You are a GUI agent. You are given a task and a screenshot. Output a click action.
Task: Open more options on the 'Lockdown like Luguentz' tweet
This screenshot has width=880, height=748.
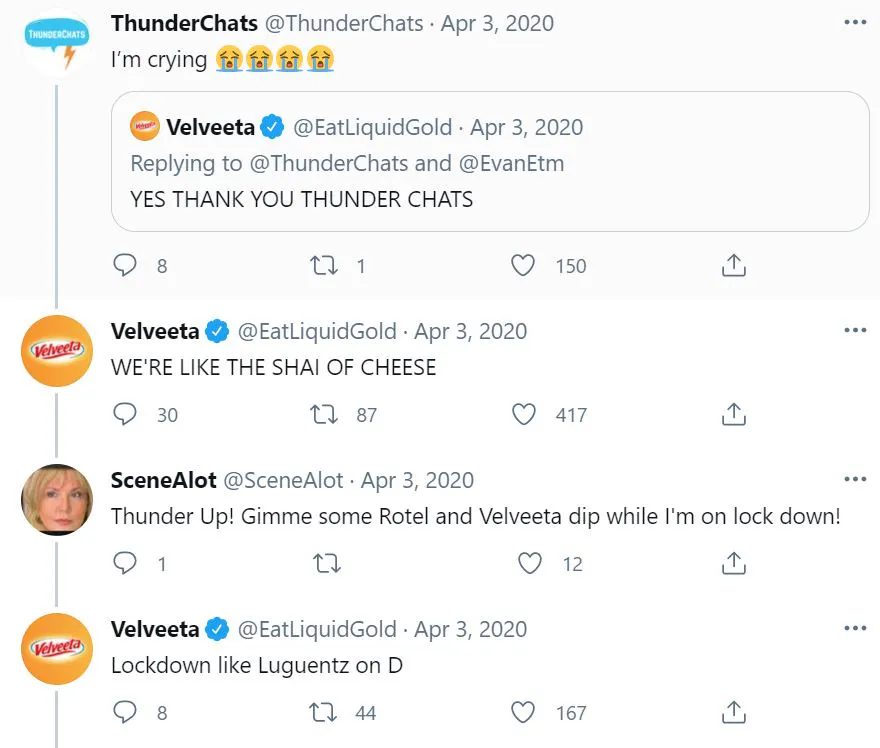coord(855,628)
